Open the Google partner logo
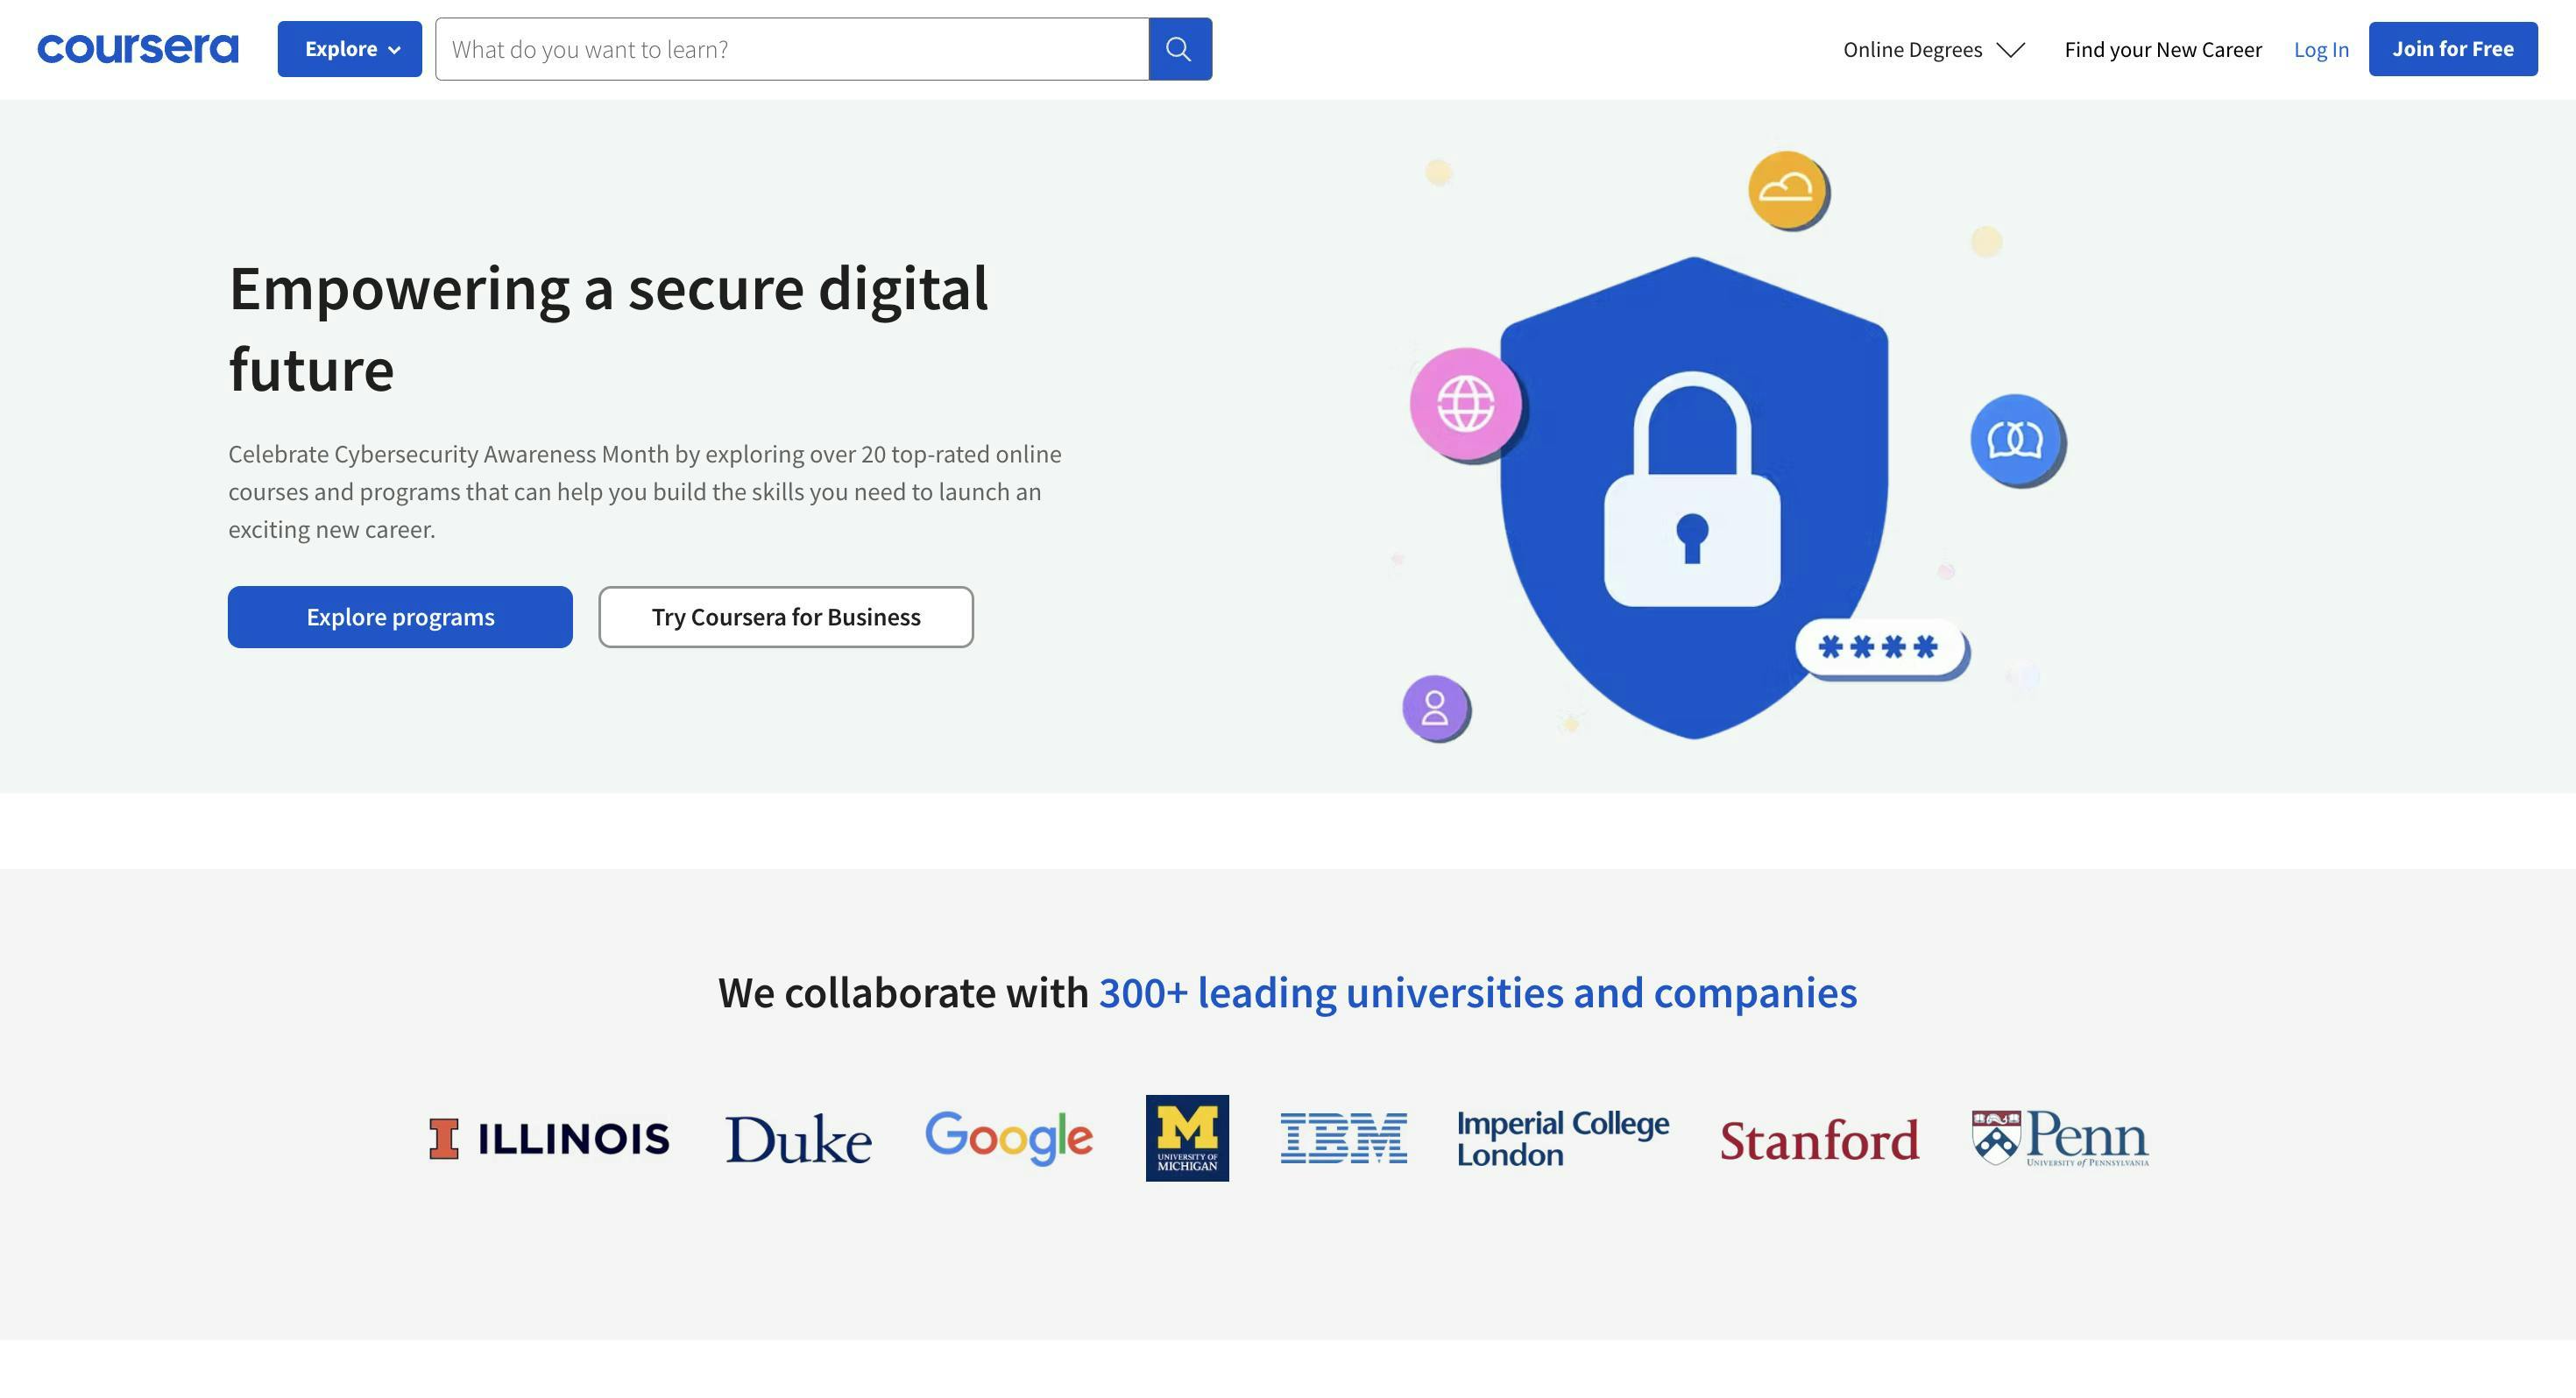The image size is (2576, 1398). tap(1009, 1138)
